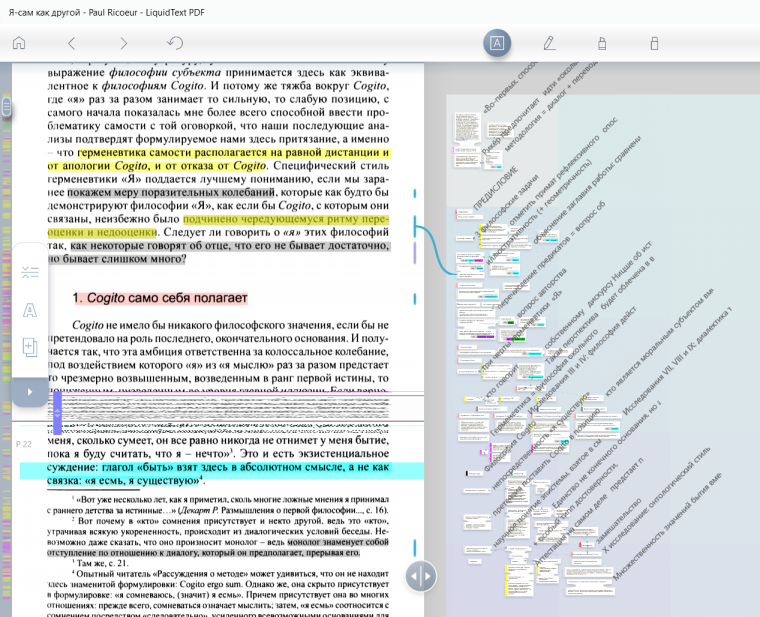This screenshot has width=760, height=617.
Task: Select the text selection tool in top toolbar
Action: (x=497, y=43)
